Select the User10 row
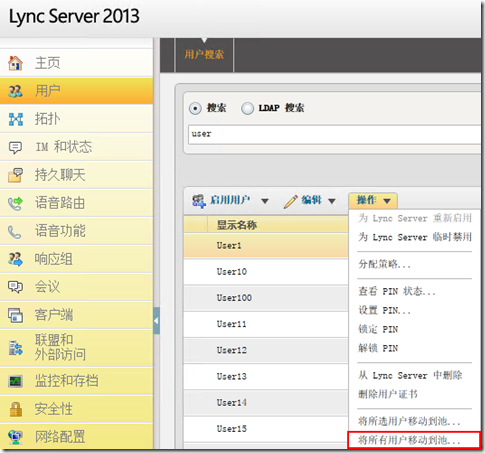Screen dimensions: 485x453 coord(266,272)
